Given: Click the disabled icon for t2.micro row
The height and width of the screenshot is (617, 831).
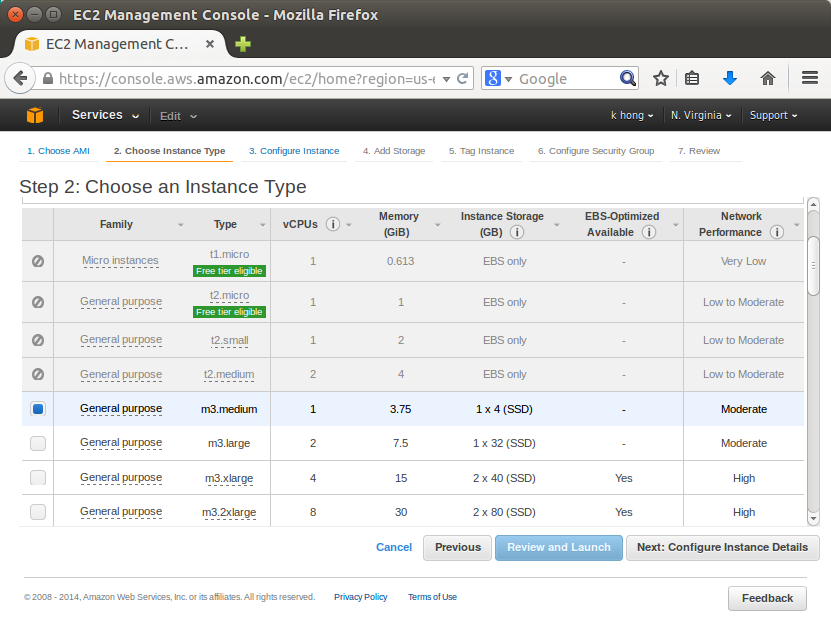Looking at the screenshot, I should 38,302.
